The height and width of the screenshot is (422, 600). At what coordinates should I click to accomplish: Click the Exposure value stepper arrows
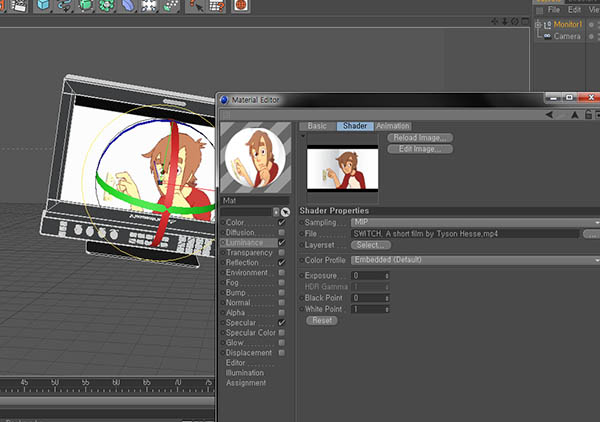point(387,276)
